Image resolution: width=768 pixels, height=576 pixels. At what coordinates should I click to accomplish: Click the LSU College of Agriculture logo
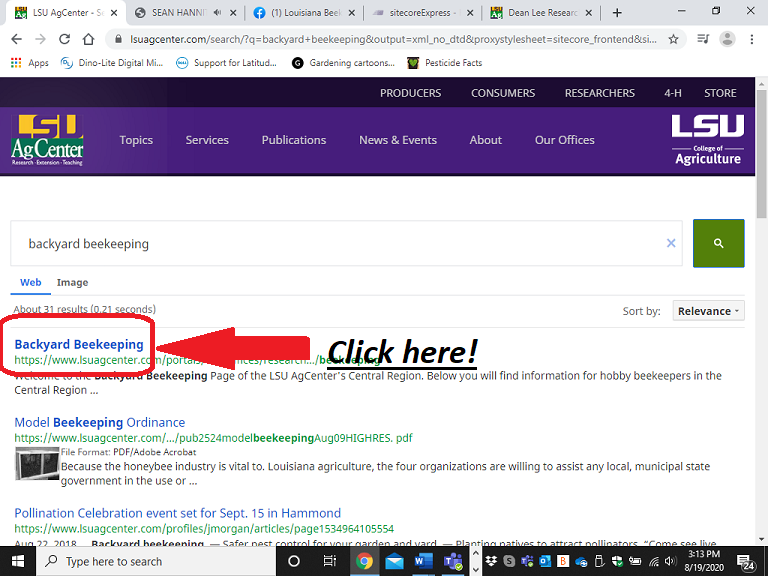[708, 140]
